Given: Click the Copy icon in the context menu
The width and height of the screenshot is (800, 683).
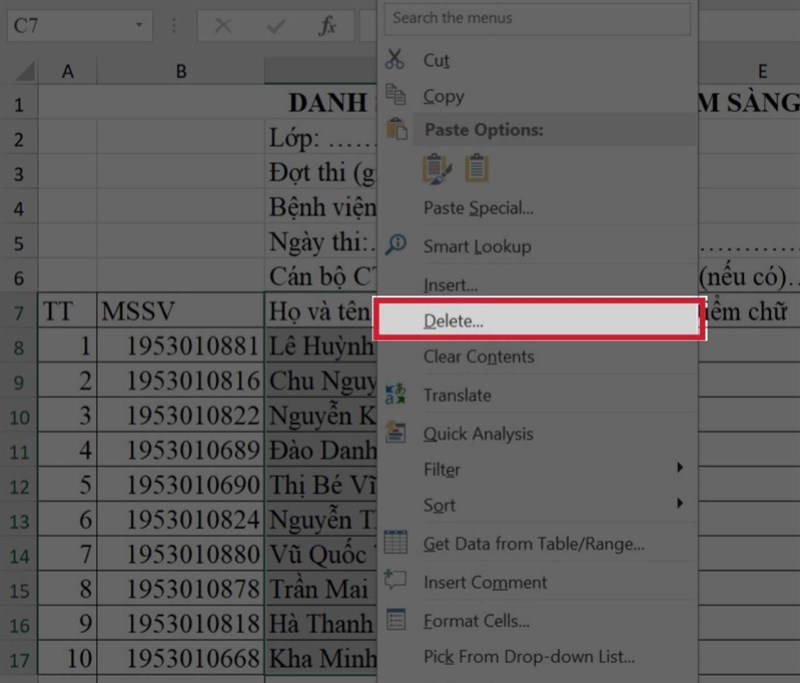Looking at the screenshot, I should 396,96.
